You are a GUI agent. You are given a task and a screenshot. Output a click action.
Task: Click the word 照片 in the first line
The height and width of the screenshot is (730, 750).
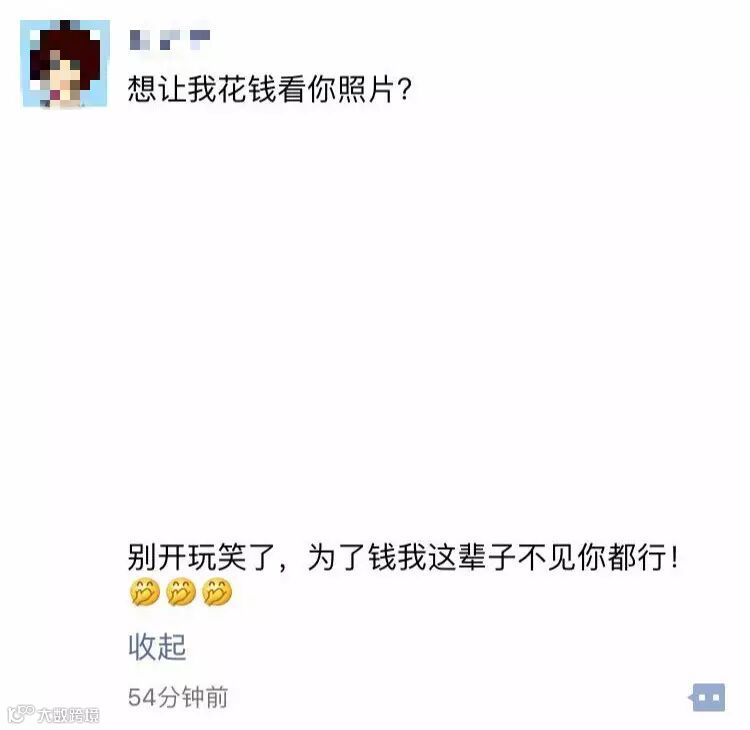367,89
